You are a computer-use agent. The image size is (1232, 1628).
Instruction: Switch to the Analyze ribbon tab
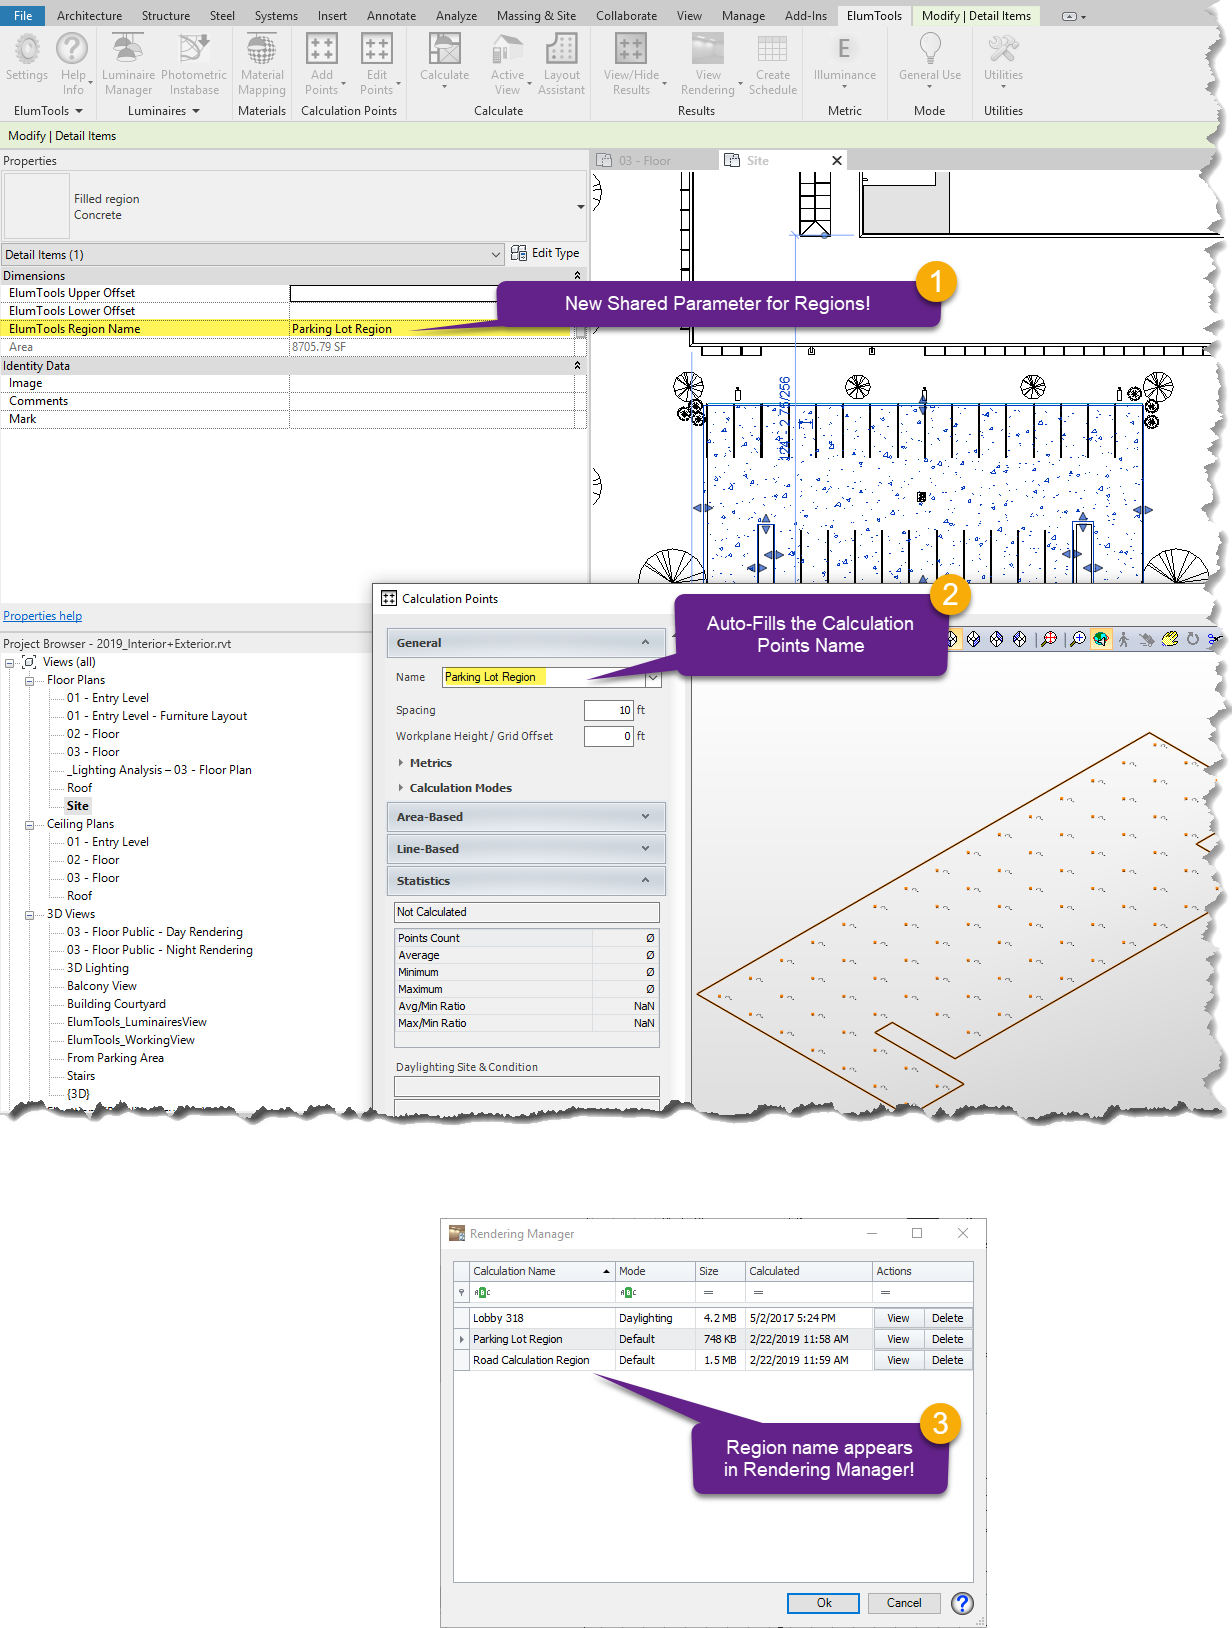[x=456, y=15]
